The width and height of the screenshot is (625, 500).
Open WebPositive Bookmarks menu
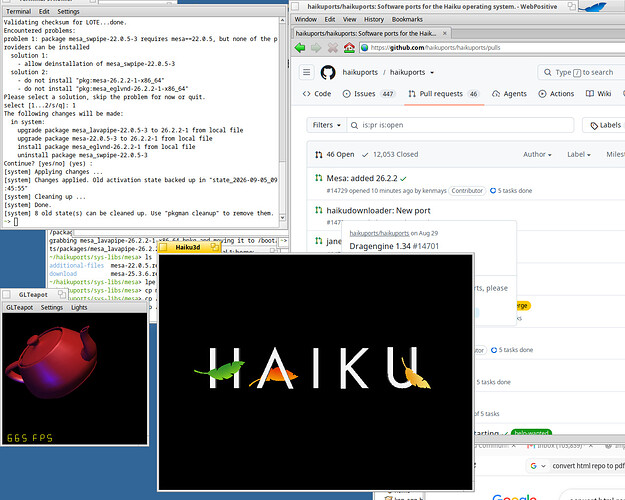click(x=407, y=20)
